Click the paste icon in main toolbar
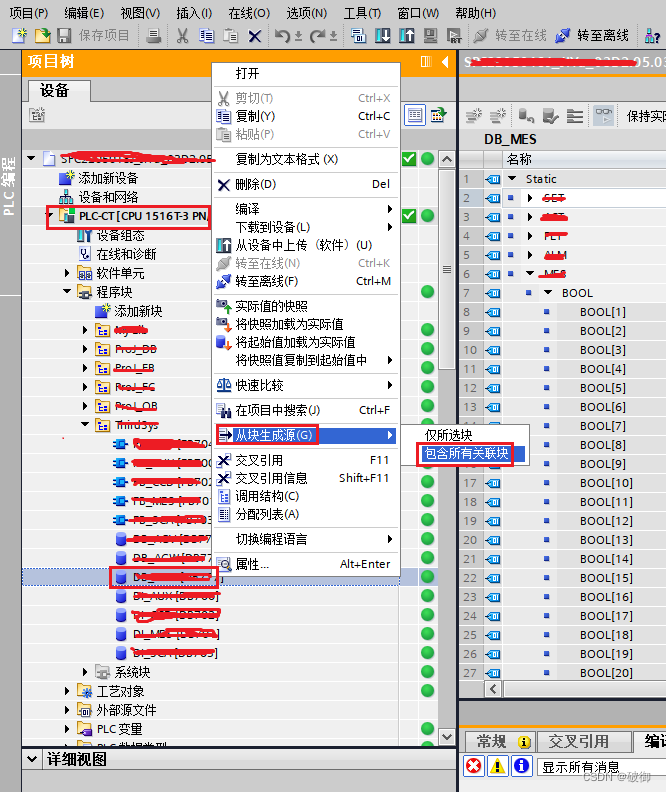This screenshot has height=792, width=666. click(230, 35)
